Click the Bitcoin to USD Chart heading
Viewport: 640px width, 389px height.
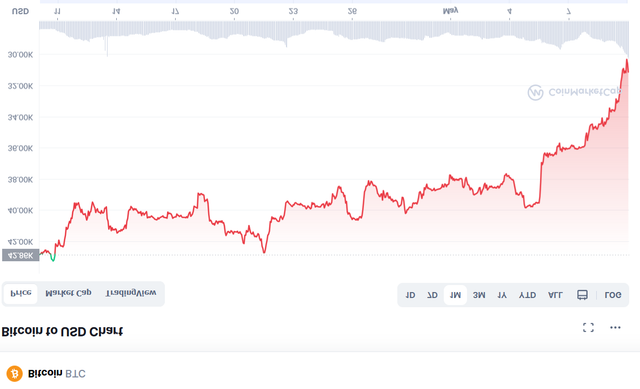[62, 331]
